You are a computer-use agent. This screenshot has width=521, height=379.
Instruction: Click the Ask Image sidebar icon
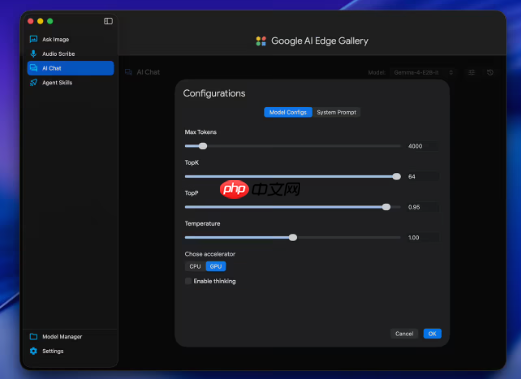coord(33,39)
